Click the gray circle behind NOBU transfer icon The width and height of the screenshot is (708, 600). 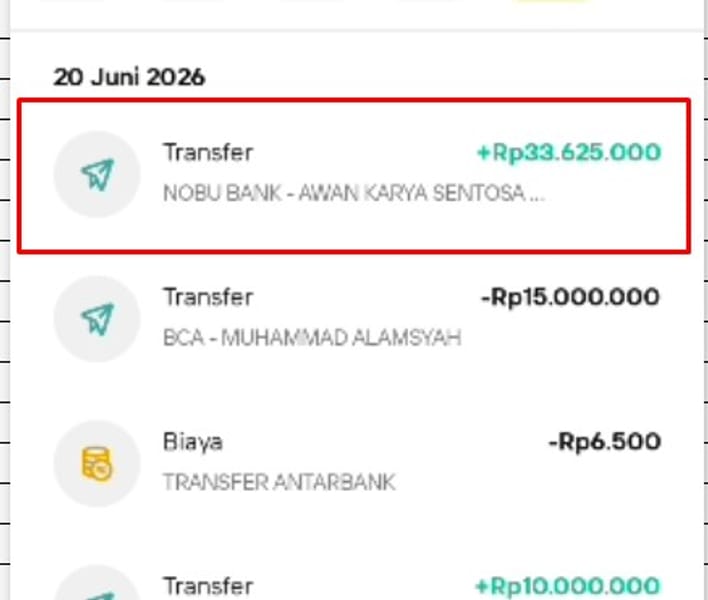[97, 174]
